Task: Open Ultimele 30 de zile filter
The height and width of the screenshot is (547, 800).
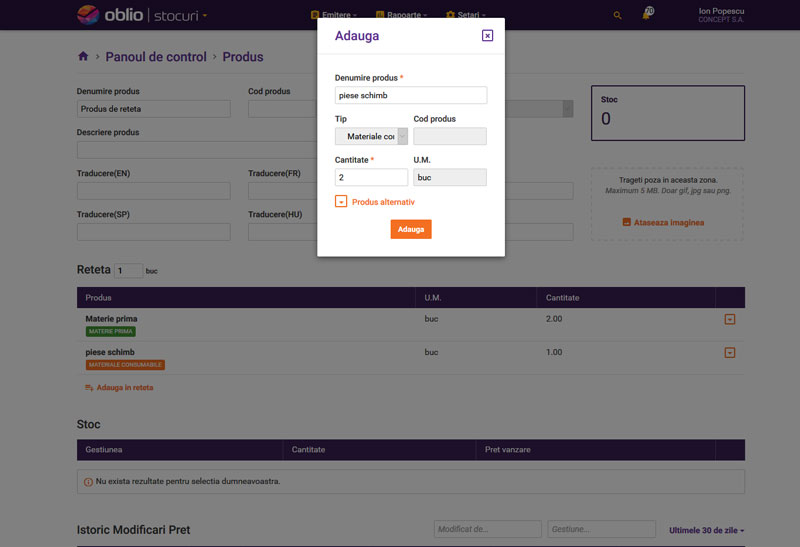Action: [x=706, y=531]
